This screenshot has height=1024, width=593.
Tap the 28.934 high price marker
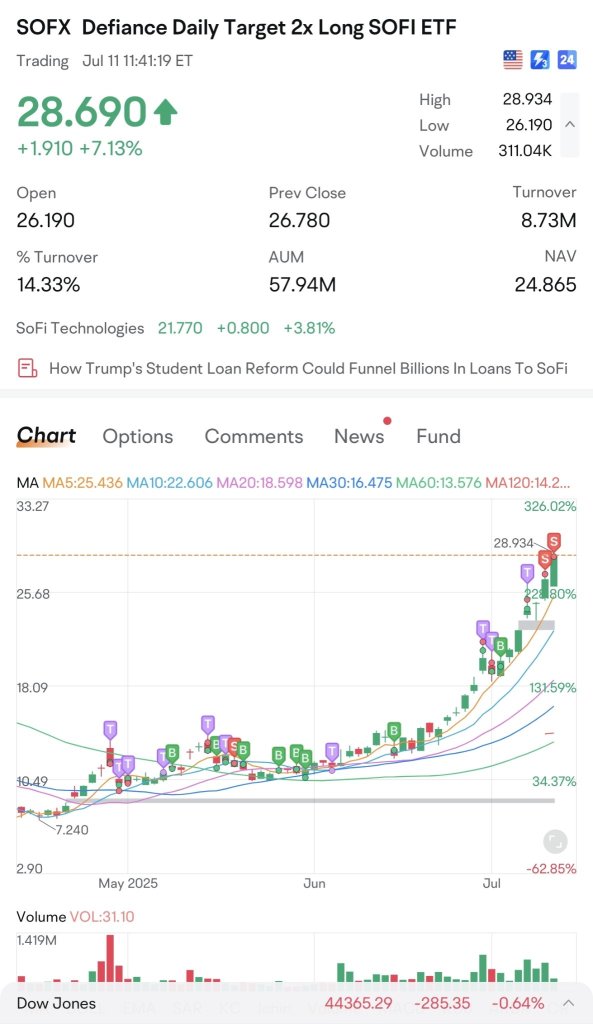tap(513, 543)
